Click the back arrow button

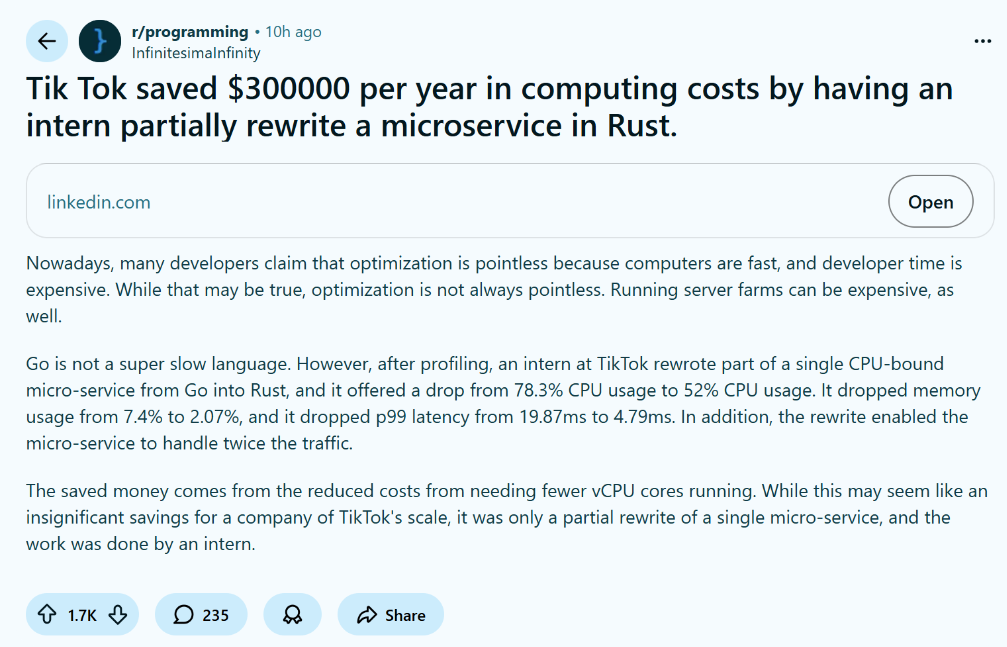point(46,41)
